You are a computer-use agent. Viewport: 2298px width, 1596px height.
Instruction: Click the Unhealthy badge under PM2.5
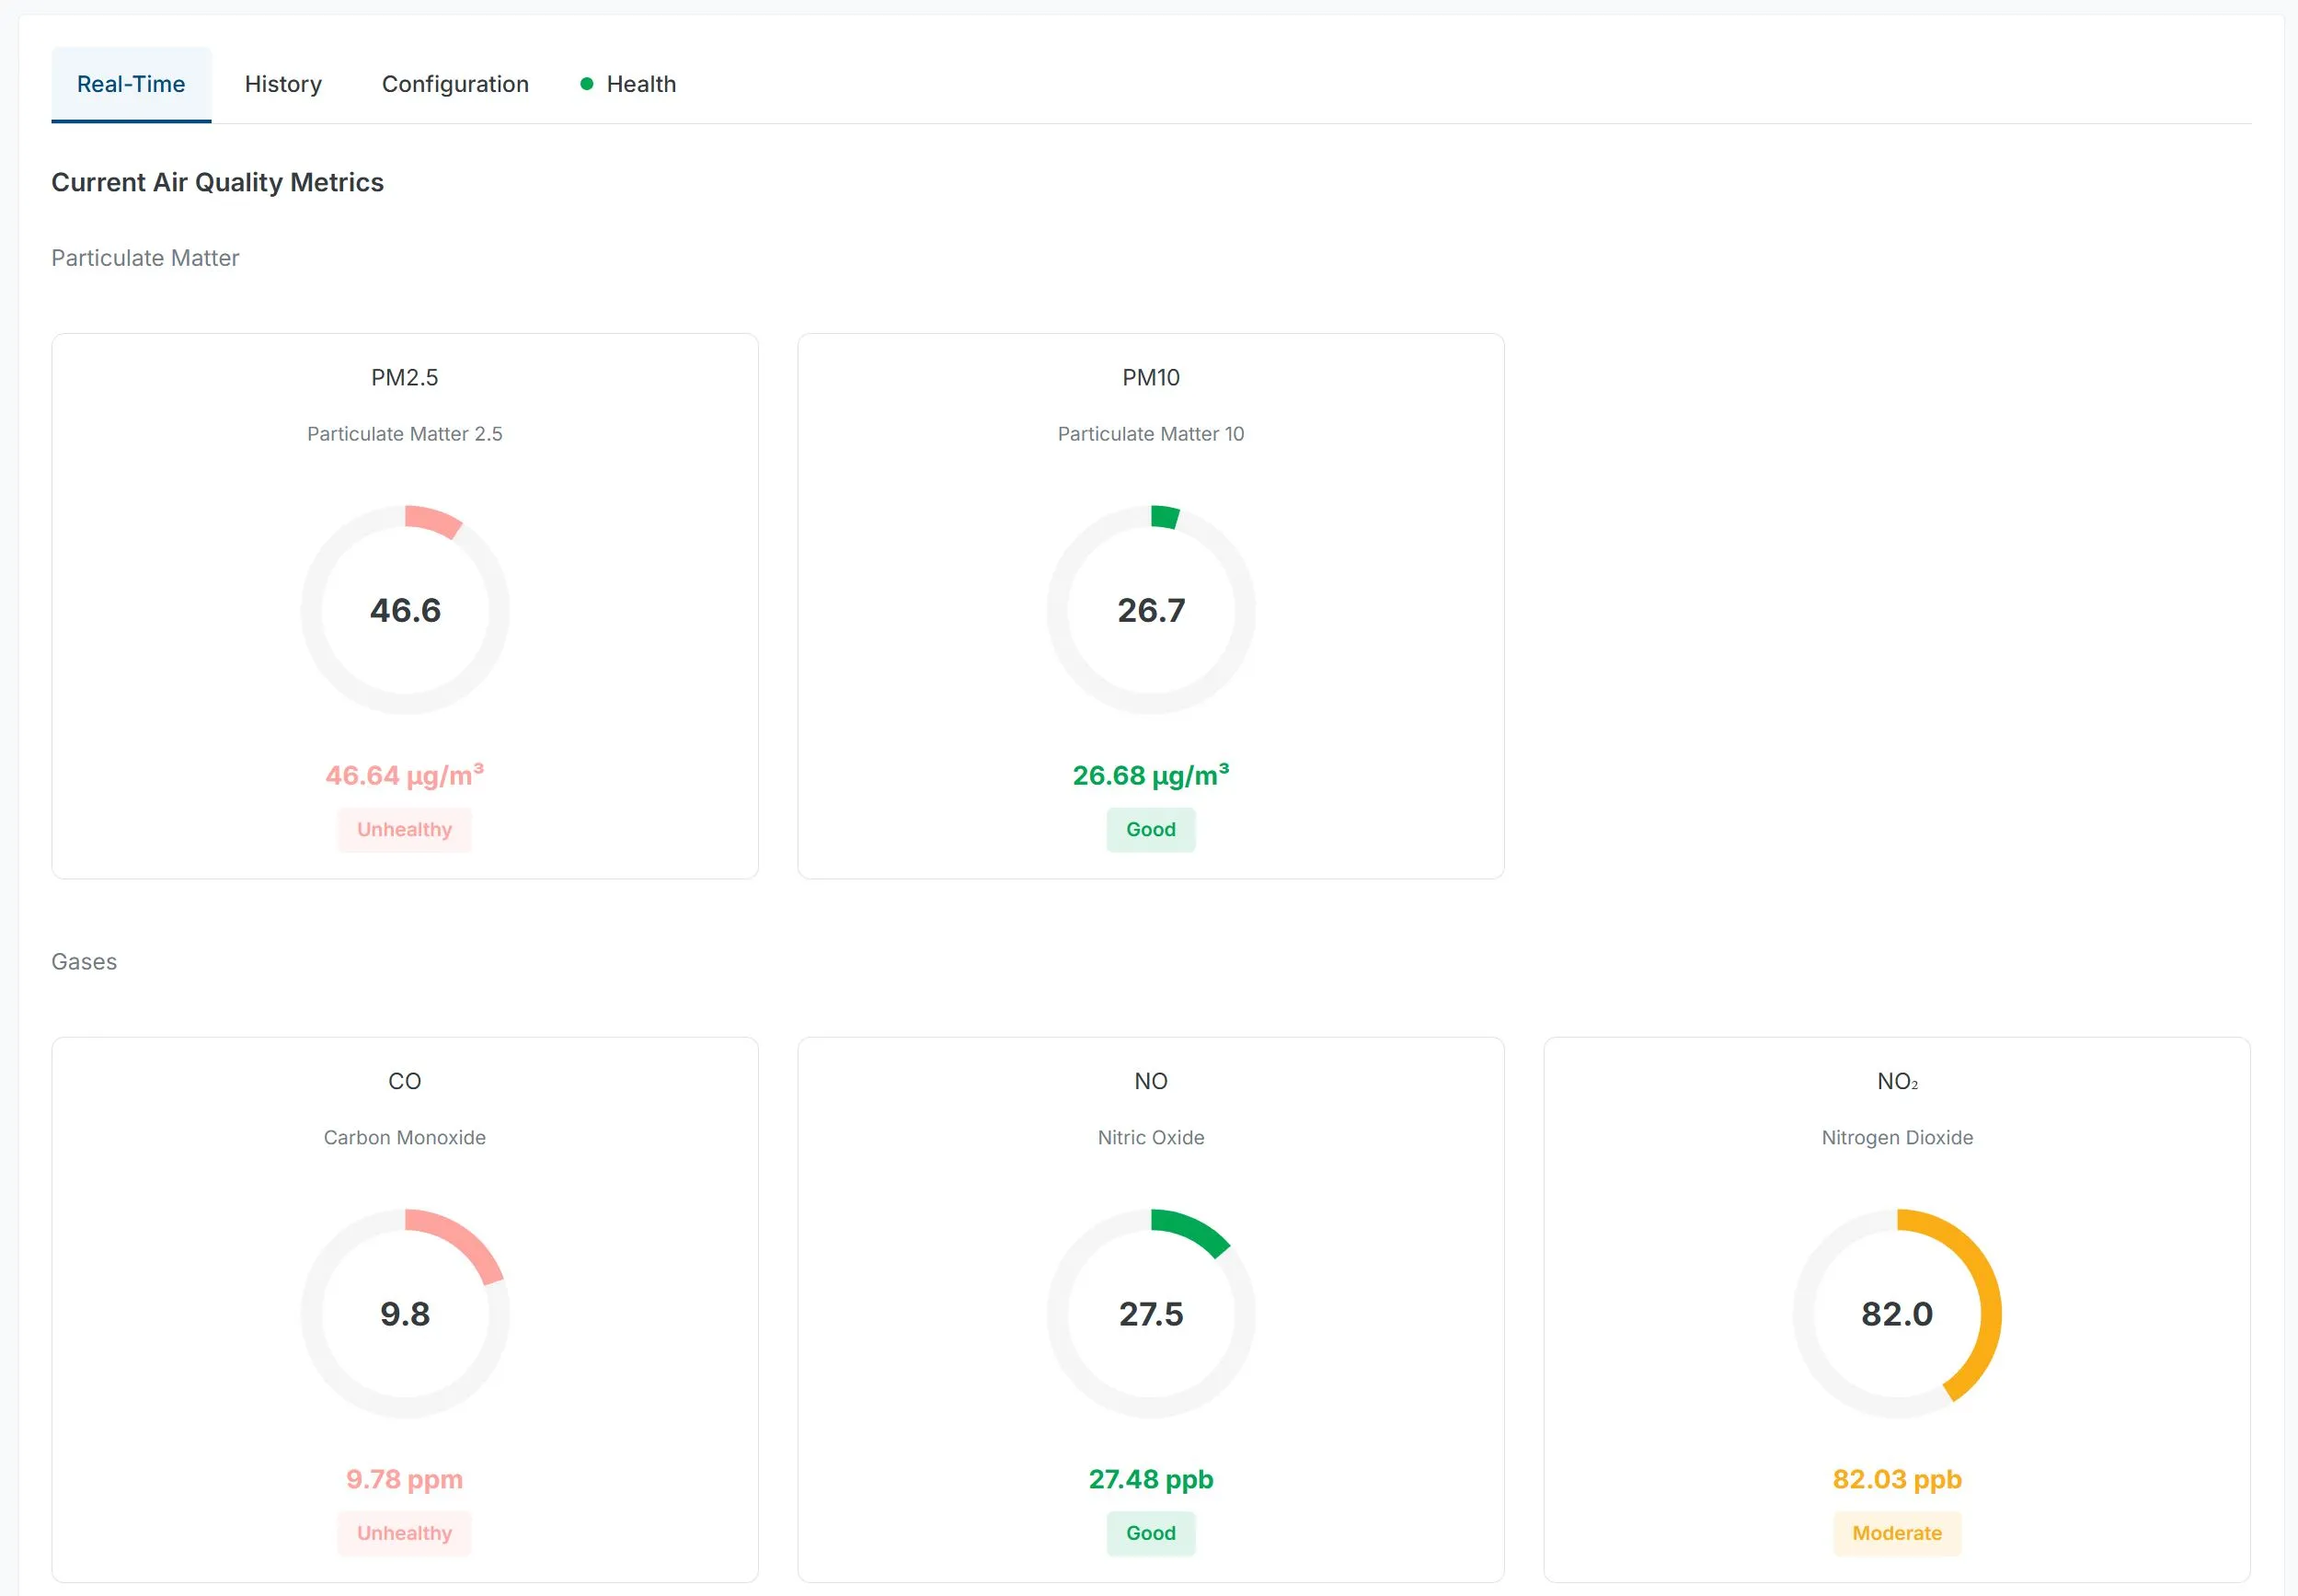pyautogui.click(x=405, y=829)
